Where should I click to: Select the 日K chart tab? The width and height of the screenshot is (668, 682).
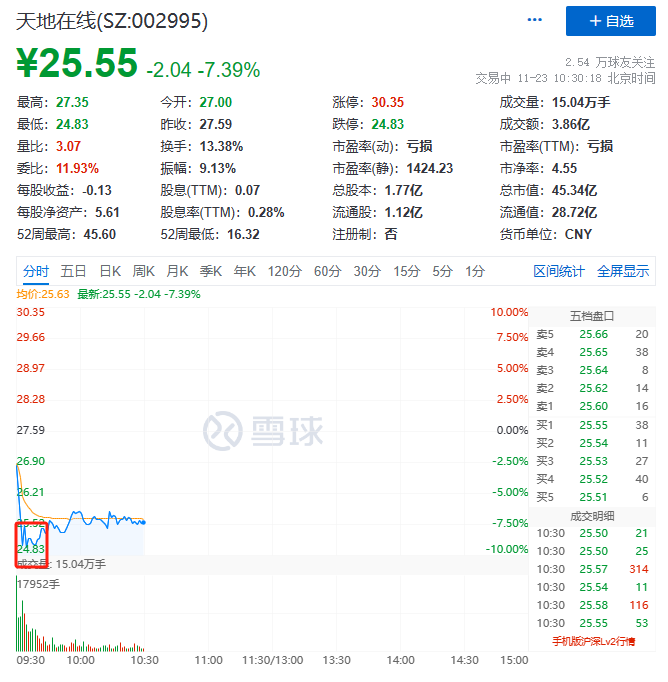tap(110, 271)
